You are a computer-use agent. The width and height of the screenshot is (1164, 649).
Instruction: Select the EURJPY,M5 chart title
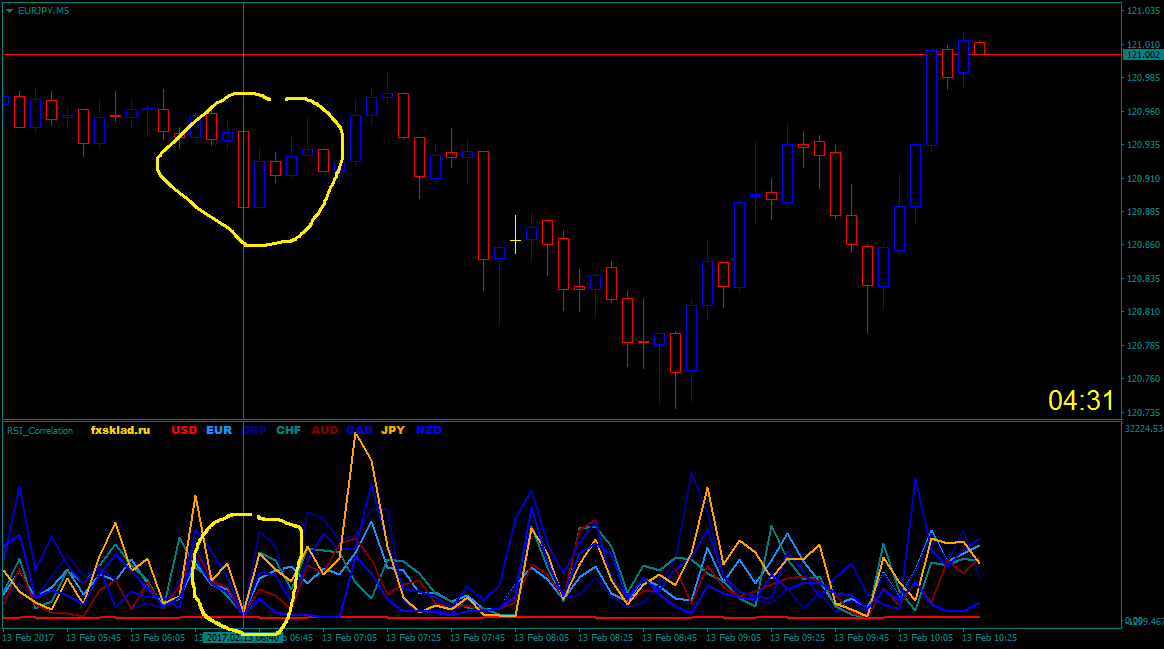coord(43,11)
